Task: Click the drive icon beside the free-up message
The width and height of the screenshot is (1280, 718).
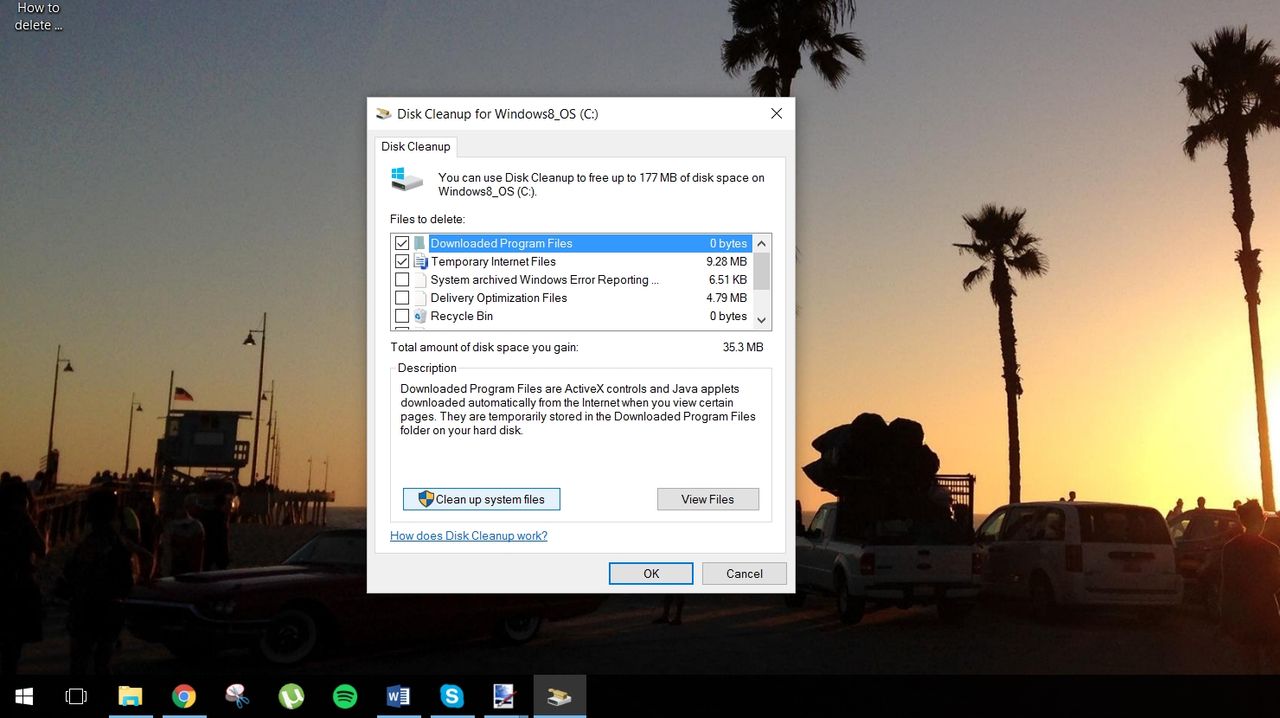Action: 404,178
